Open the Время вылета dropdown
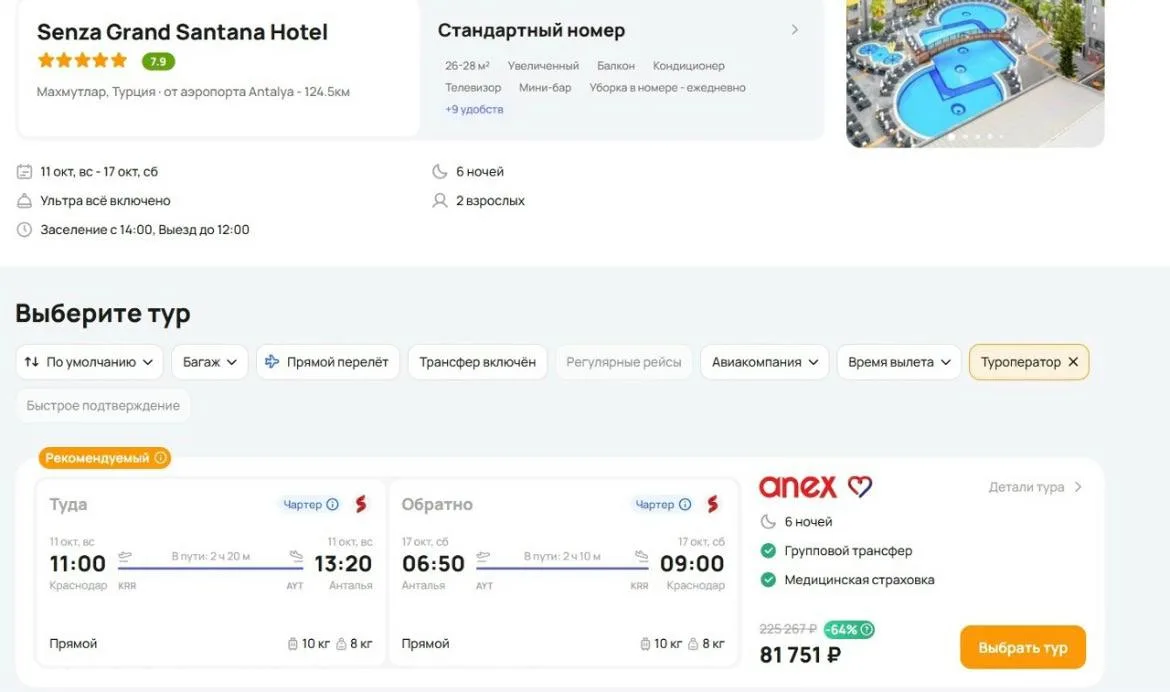 (899, 362)
